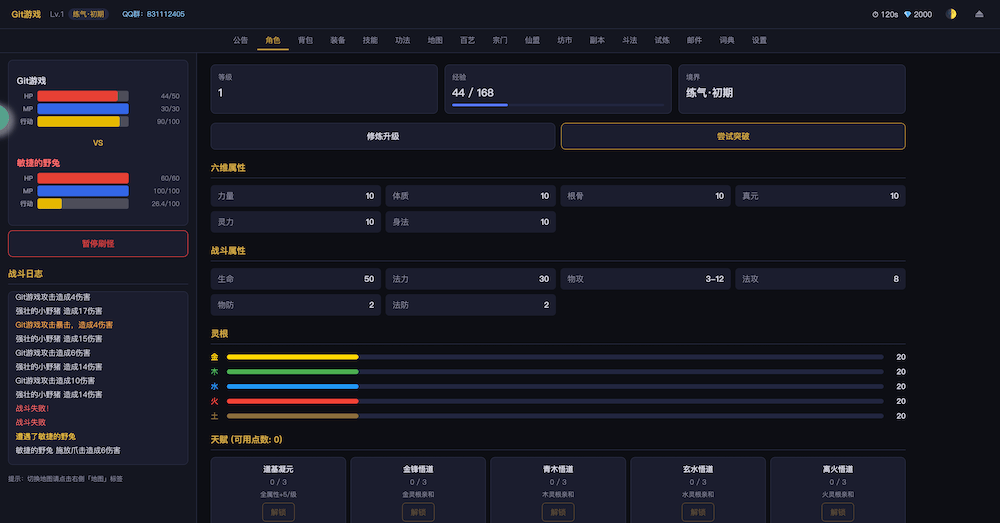The image size is (1000, 523).
Task: Click the green circle at left edge
Action: tap(3, 118)
